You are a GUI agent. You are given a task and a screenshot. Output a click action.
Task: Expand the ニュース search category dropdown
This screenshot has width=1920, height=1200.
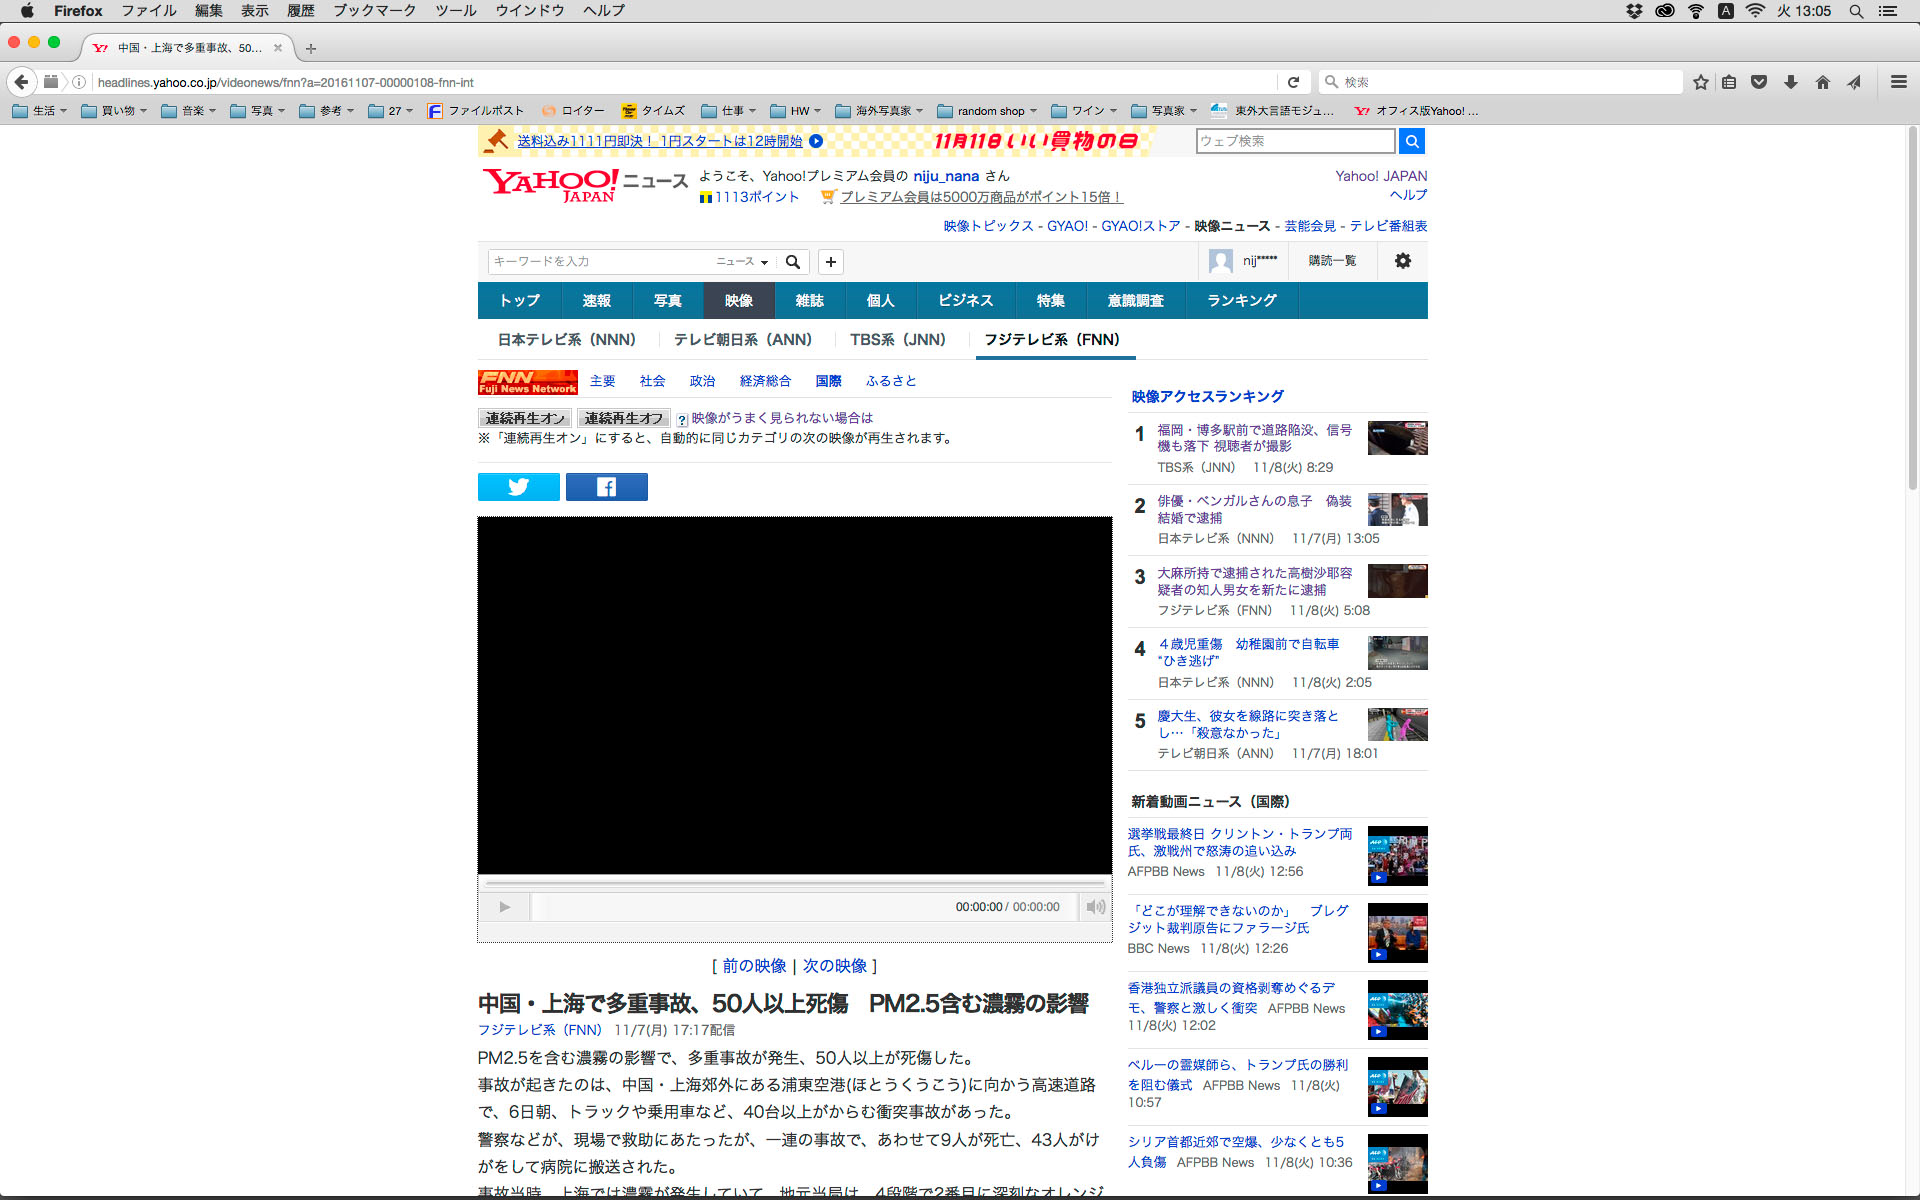click(742, 262)
